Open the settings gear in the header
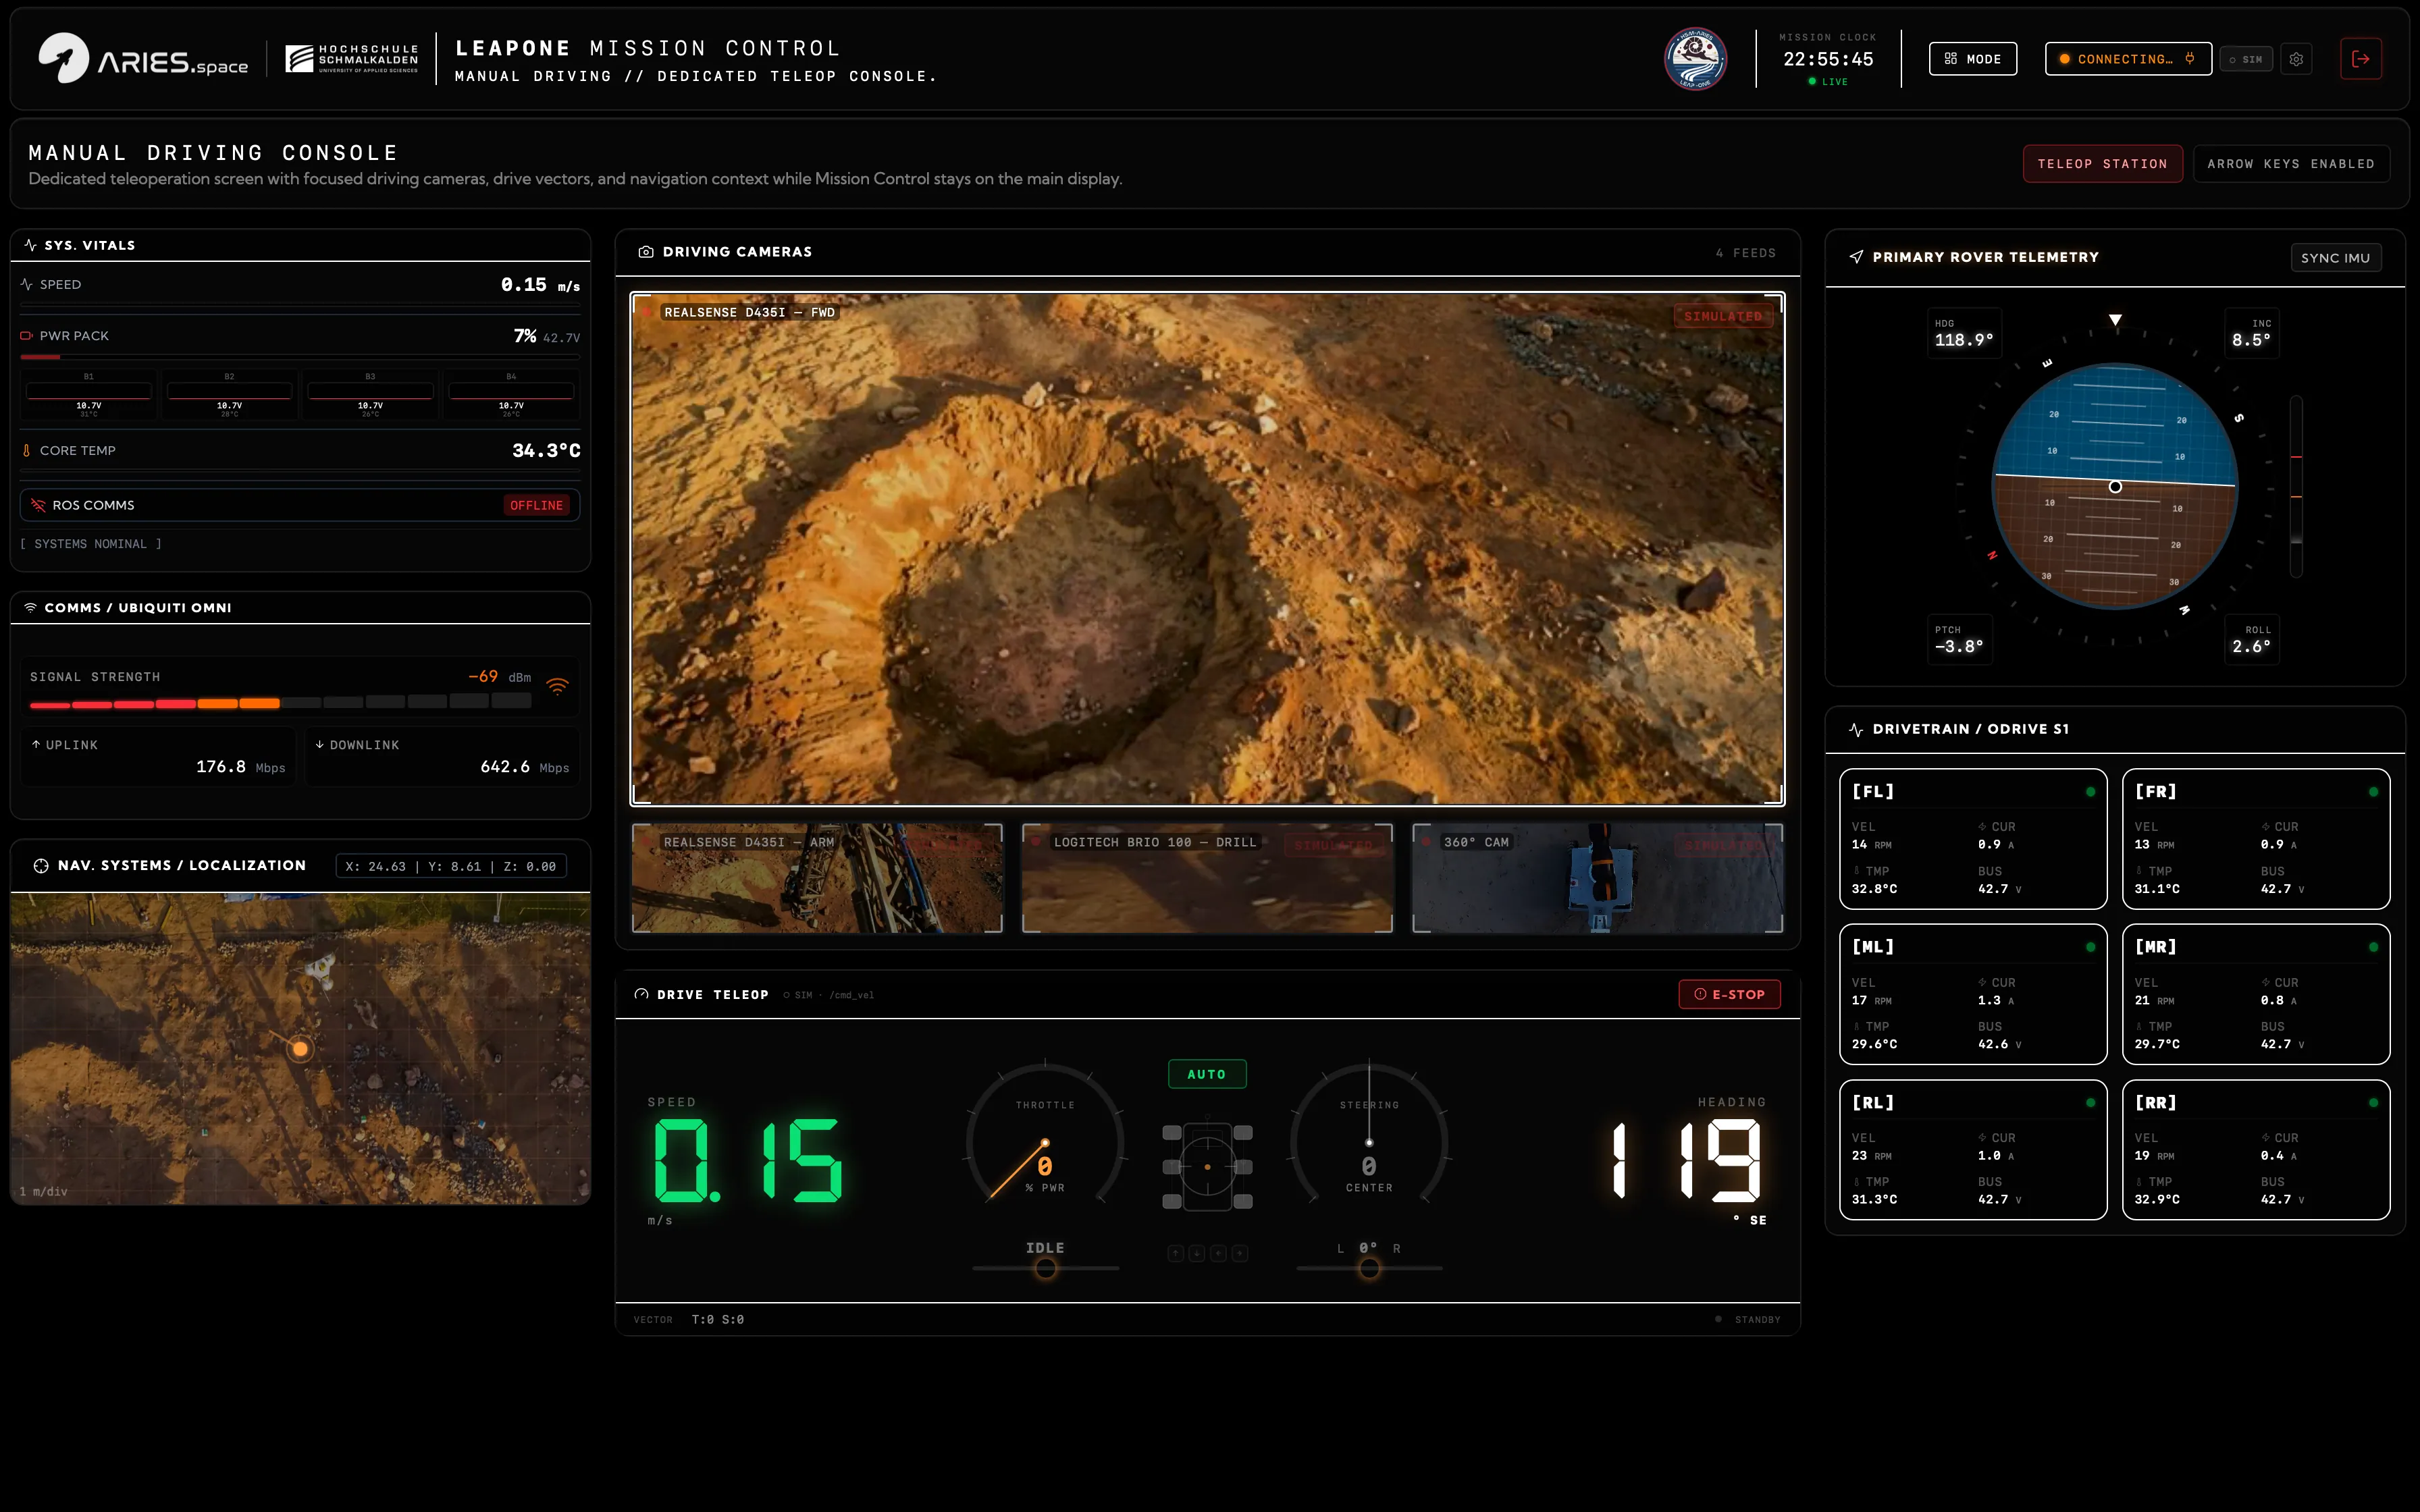The image size is (2420, 1512). coord(2296,59)
